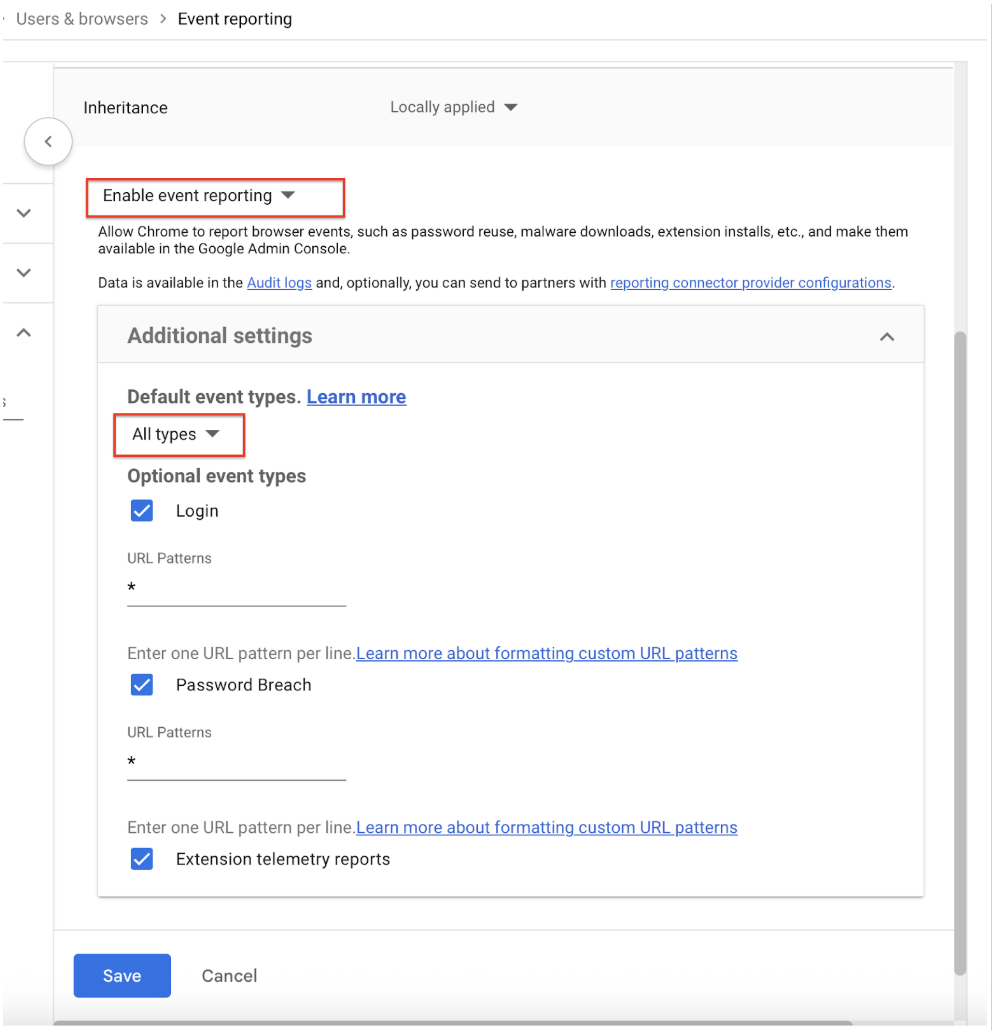The image size is (992, 1030).
Task: Open the Audit logs link
Action: [x=279, y=283]
